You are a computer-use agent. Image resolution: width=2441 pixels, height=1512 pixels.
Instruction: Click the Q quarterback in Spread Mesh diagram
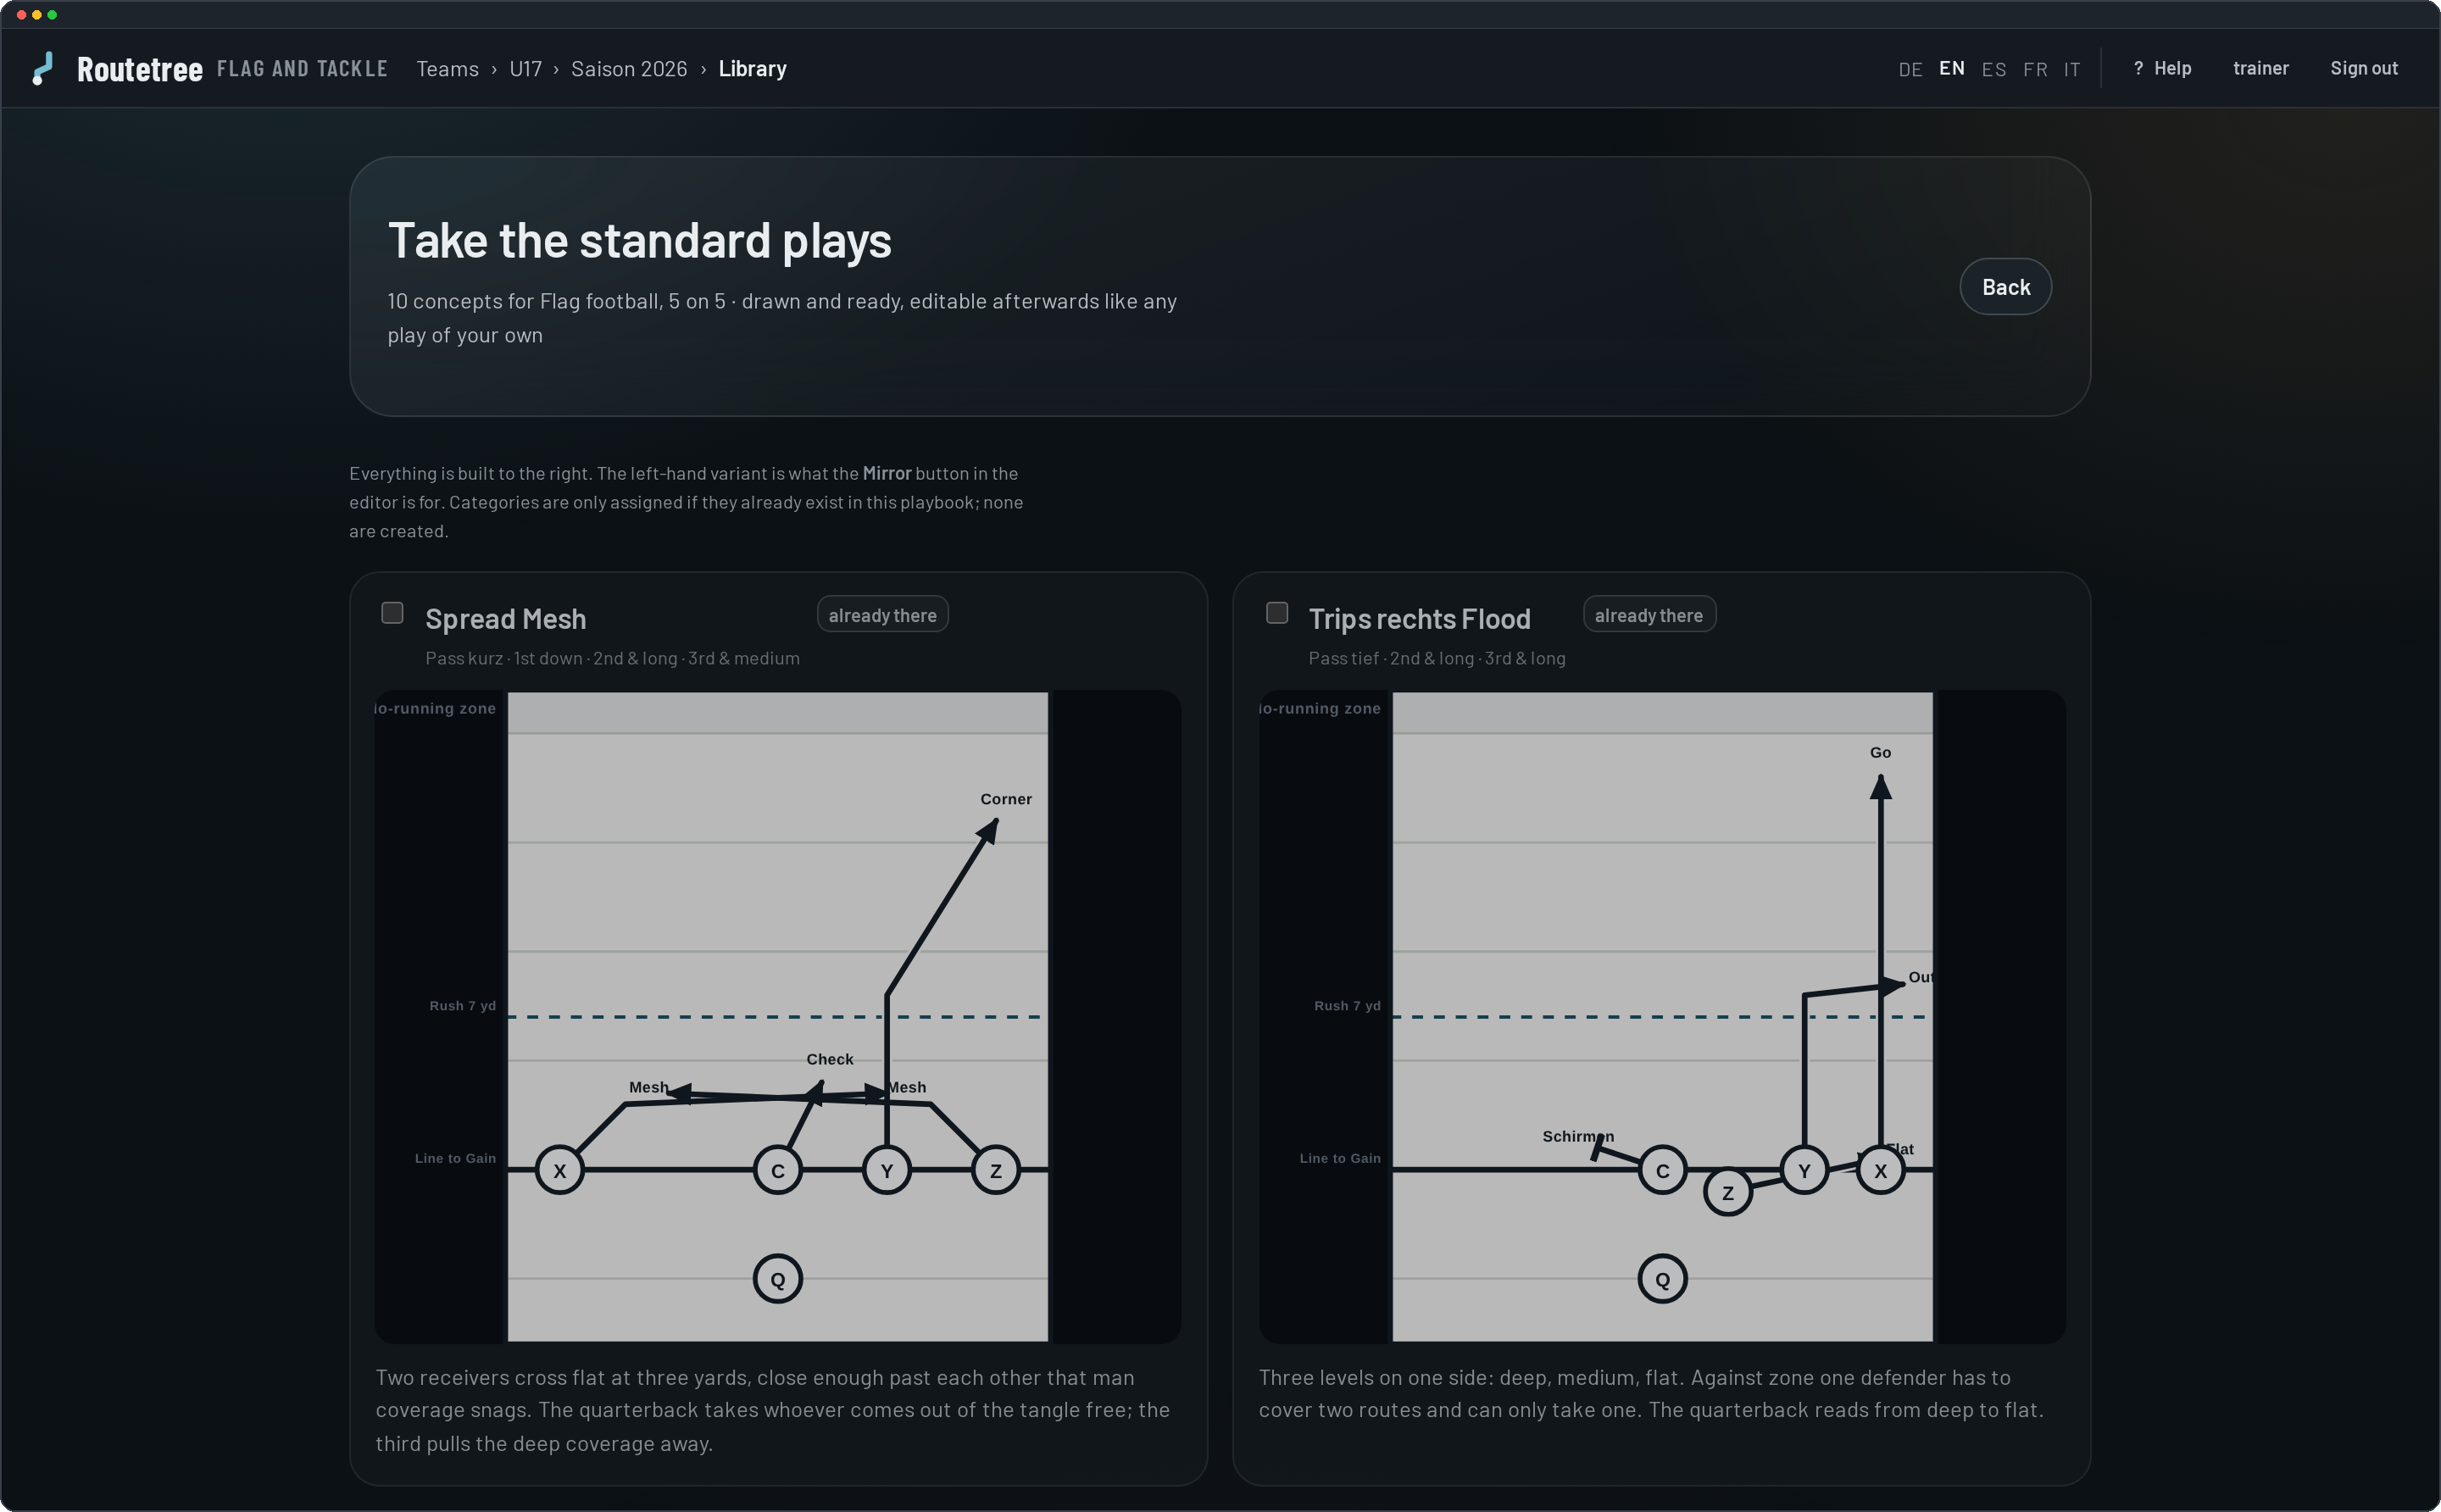coord(777,1279)
